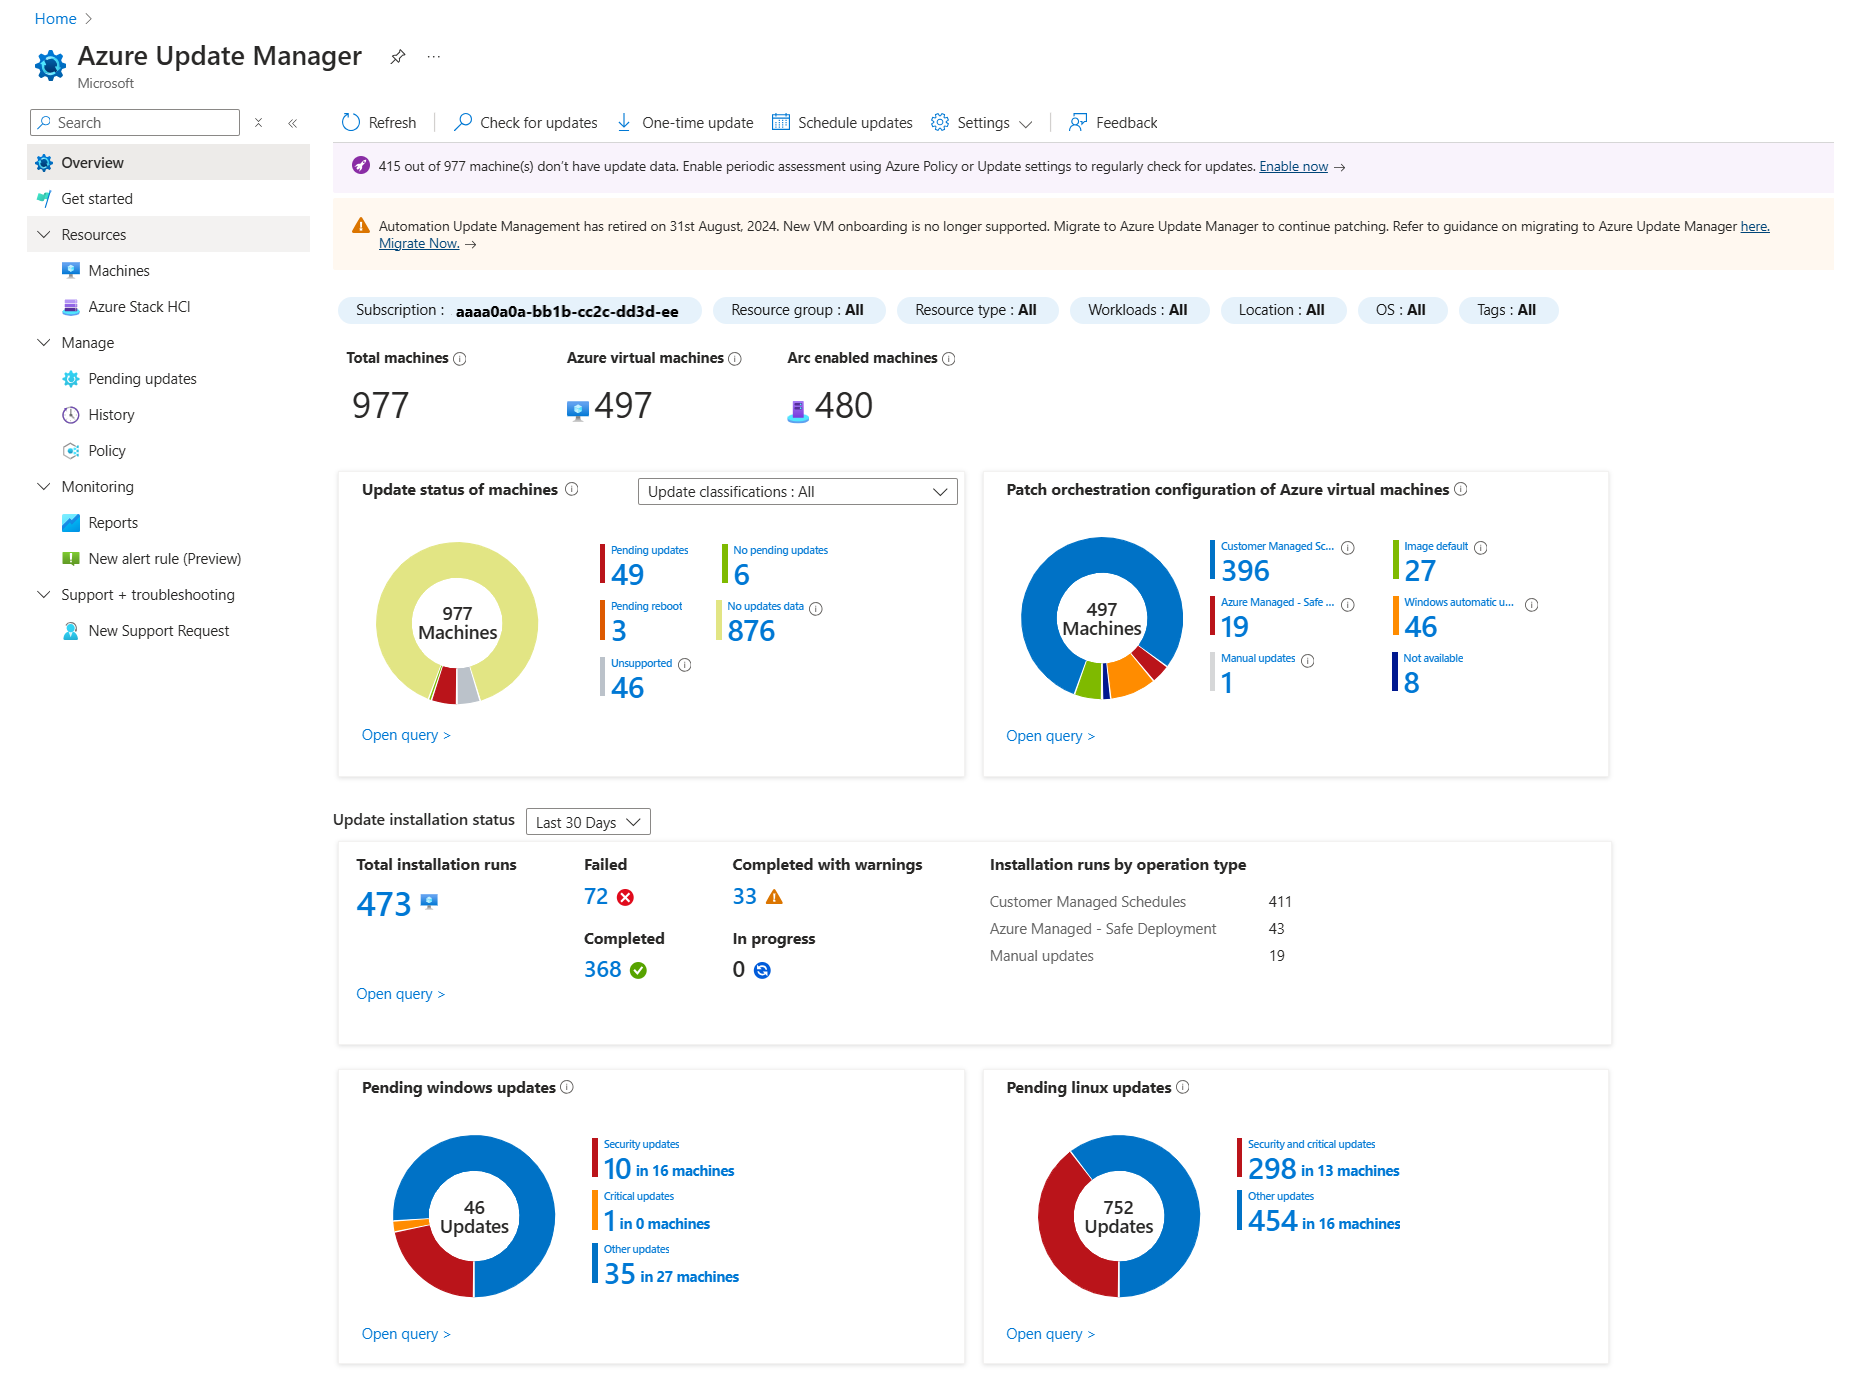Open the Update classifications dropdown
The height and width of the screenshot is (1399, 1860).
(795, 491)
